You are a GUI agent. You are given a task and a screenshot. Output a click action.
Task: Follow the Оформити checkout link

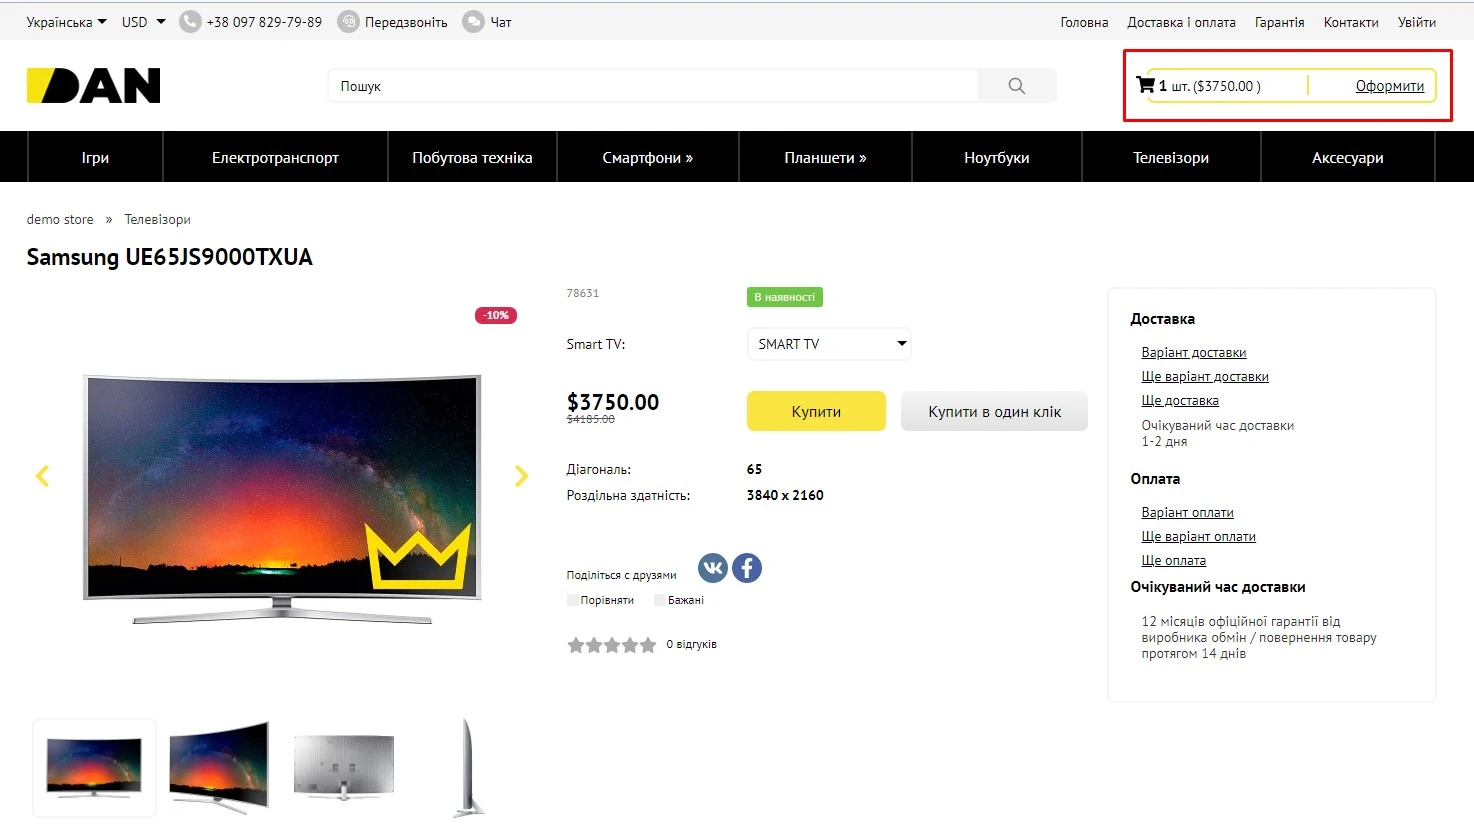(x=1389, y=86)
